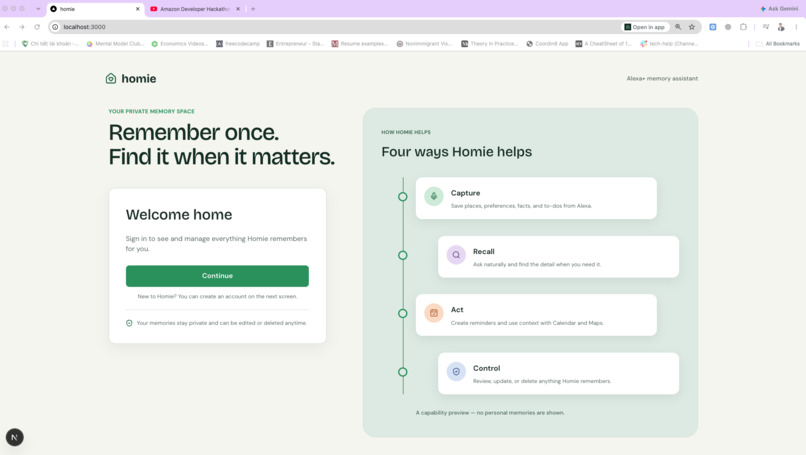Click the Open in app button
Viewport: 806px width, 455px height.
pyautogui.click(x=645, y=27)
